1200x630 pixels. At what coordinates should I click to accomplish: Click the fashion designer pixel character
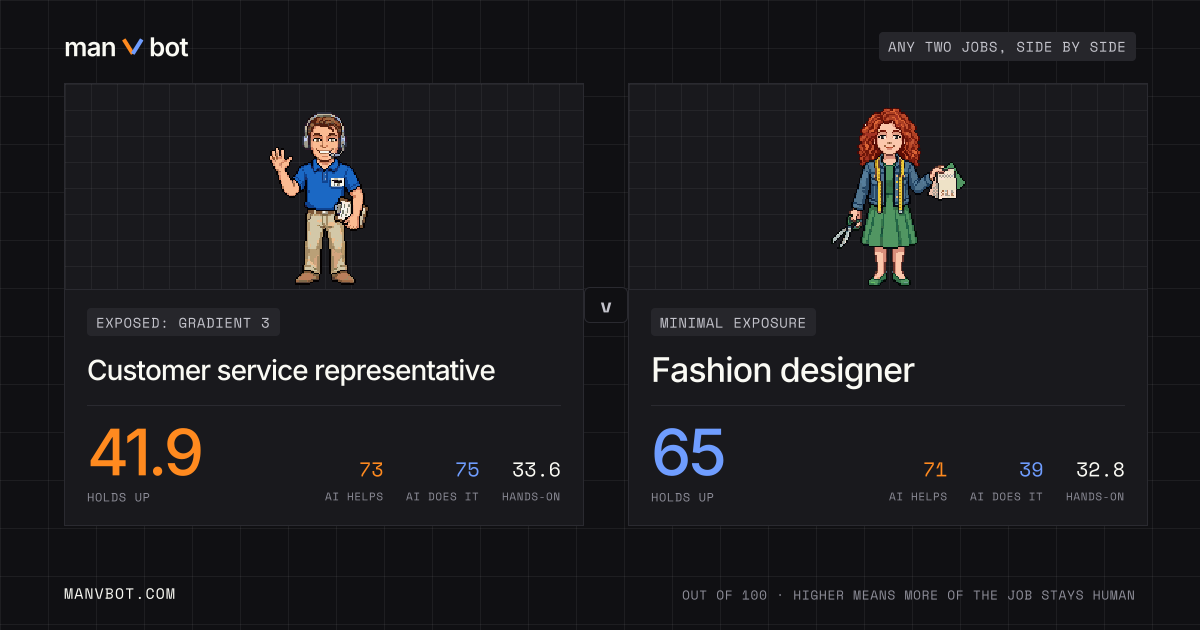click(897, 198)
